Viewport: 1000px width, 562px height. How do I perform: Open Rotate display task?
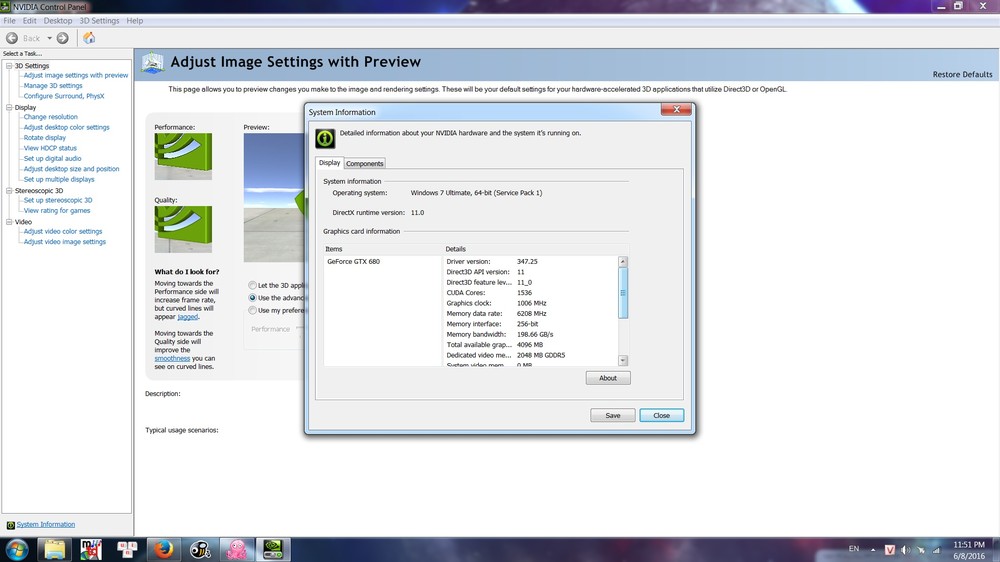(45, 137)
